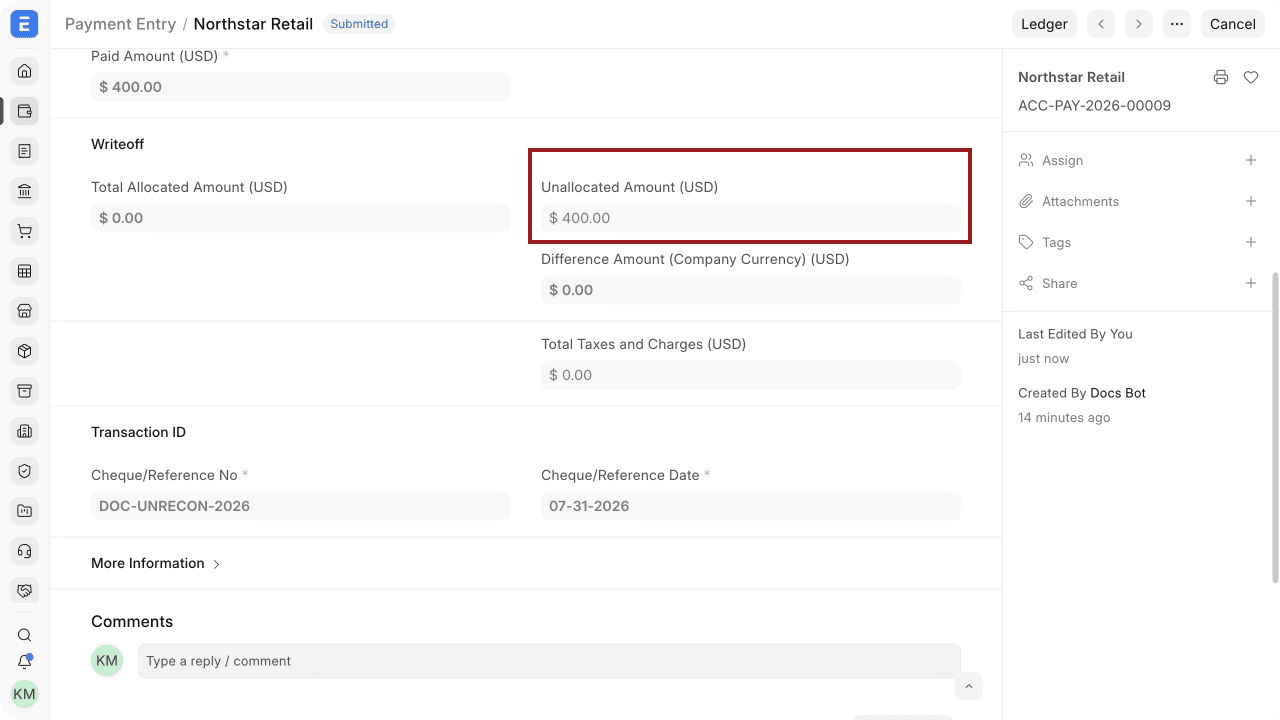This screenshot has height=720, width=1280.
Task: Open the three-dot actions menu
Action: pos(1177,24)
